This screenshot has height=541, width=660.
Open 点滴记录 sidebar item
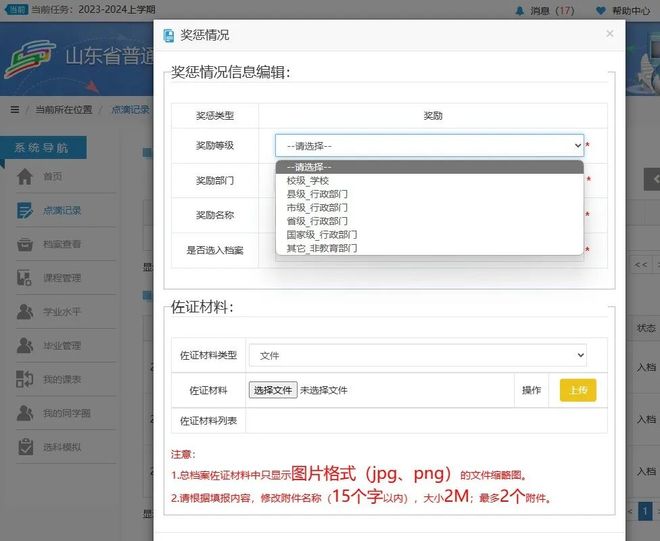coord(62,210)
